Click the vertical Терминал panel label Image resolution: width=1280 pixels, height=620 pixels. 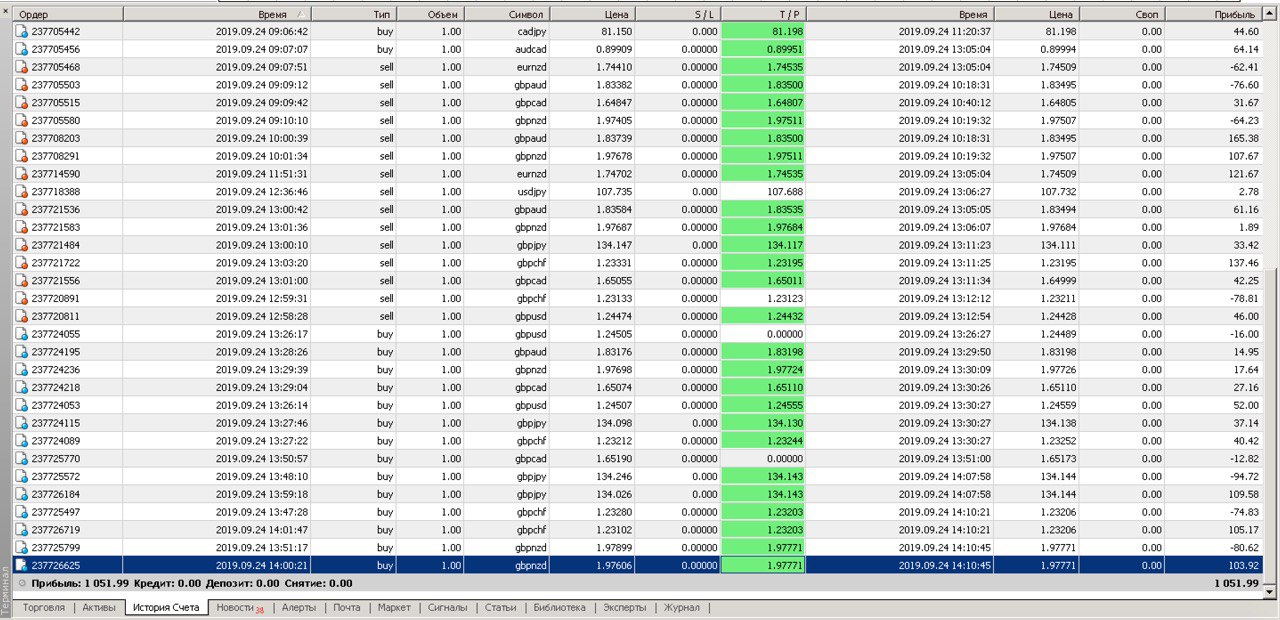tap(6, 590)
